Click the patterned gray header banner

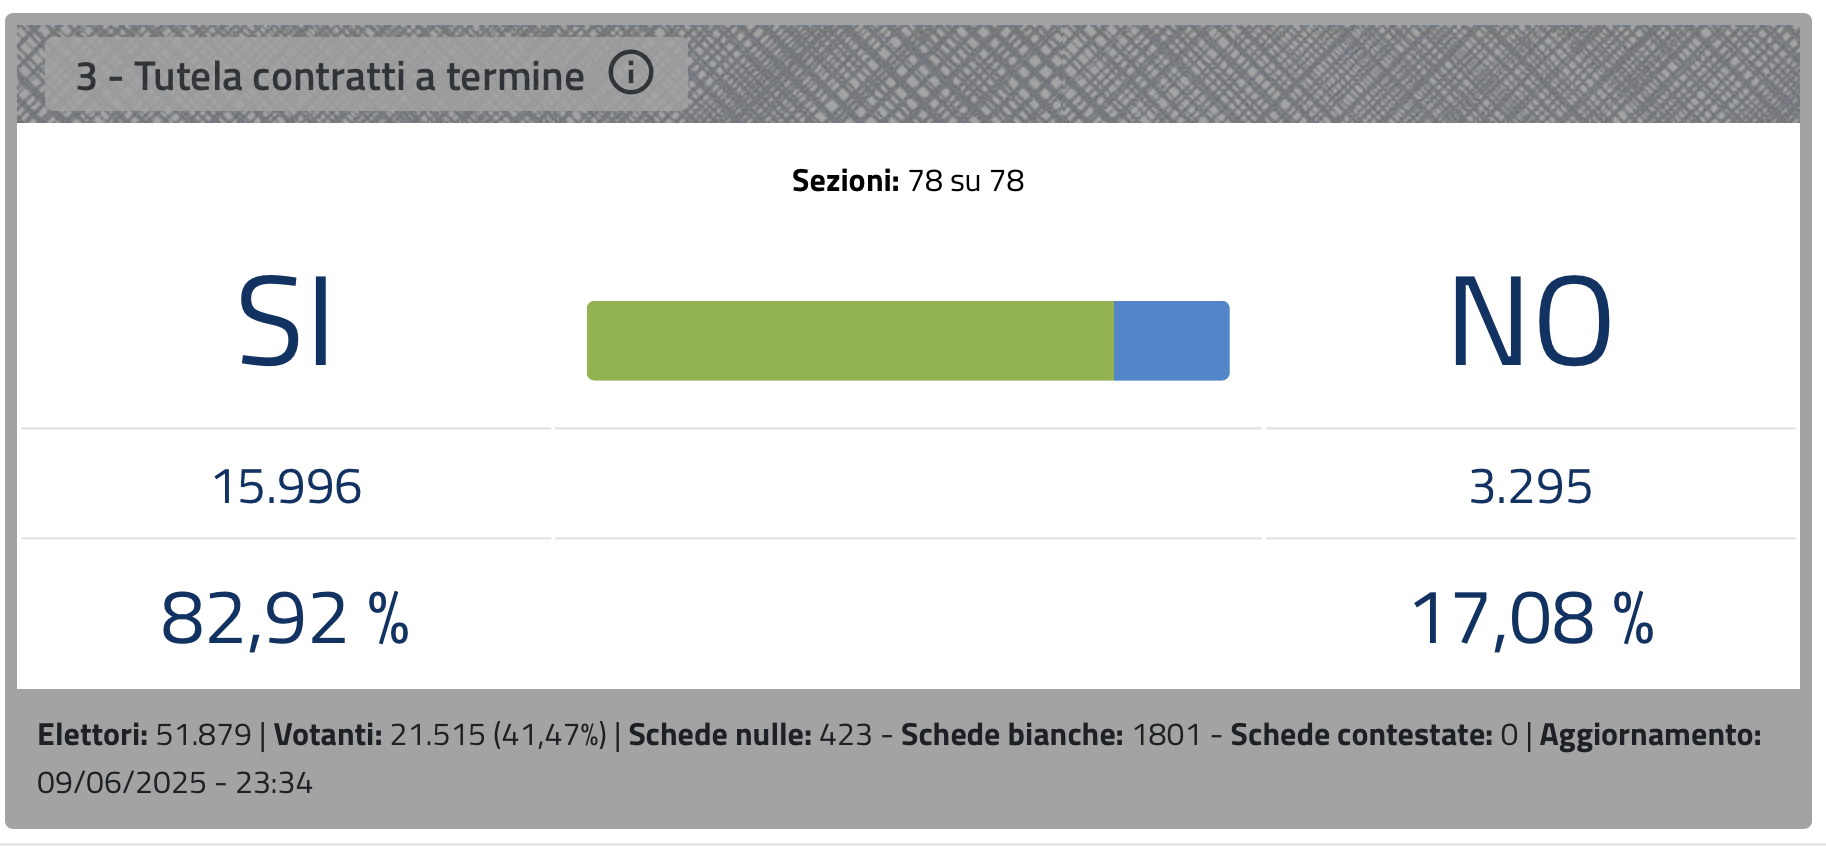(x=1240, y=74)
